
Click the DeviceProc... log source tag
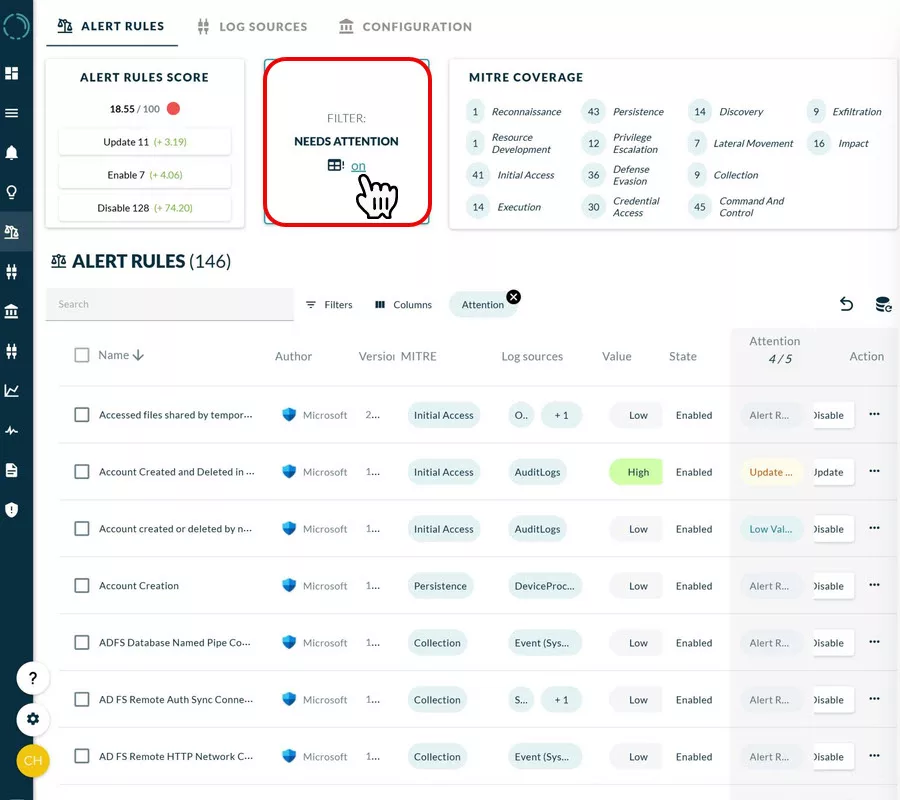coord(544,586)
